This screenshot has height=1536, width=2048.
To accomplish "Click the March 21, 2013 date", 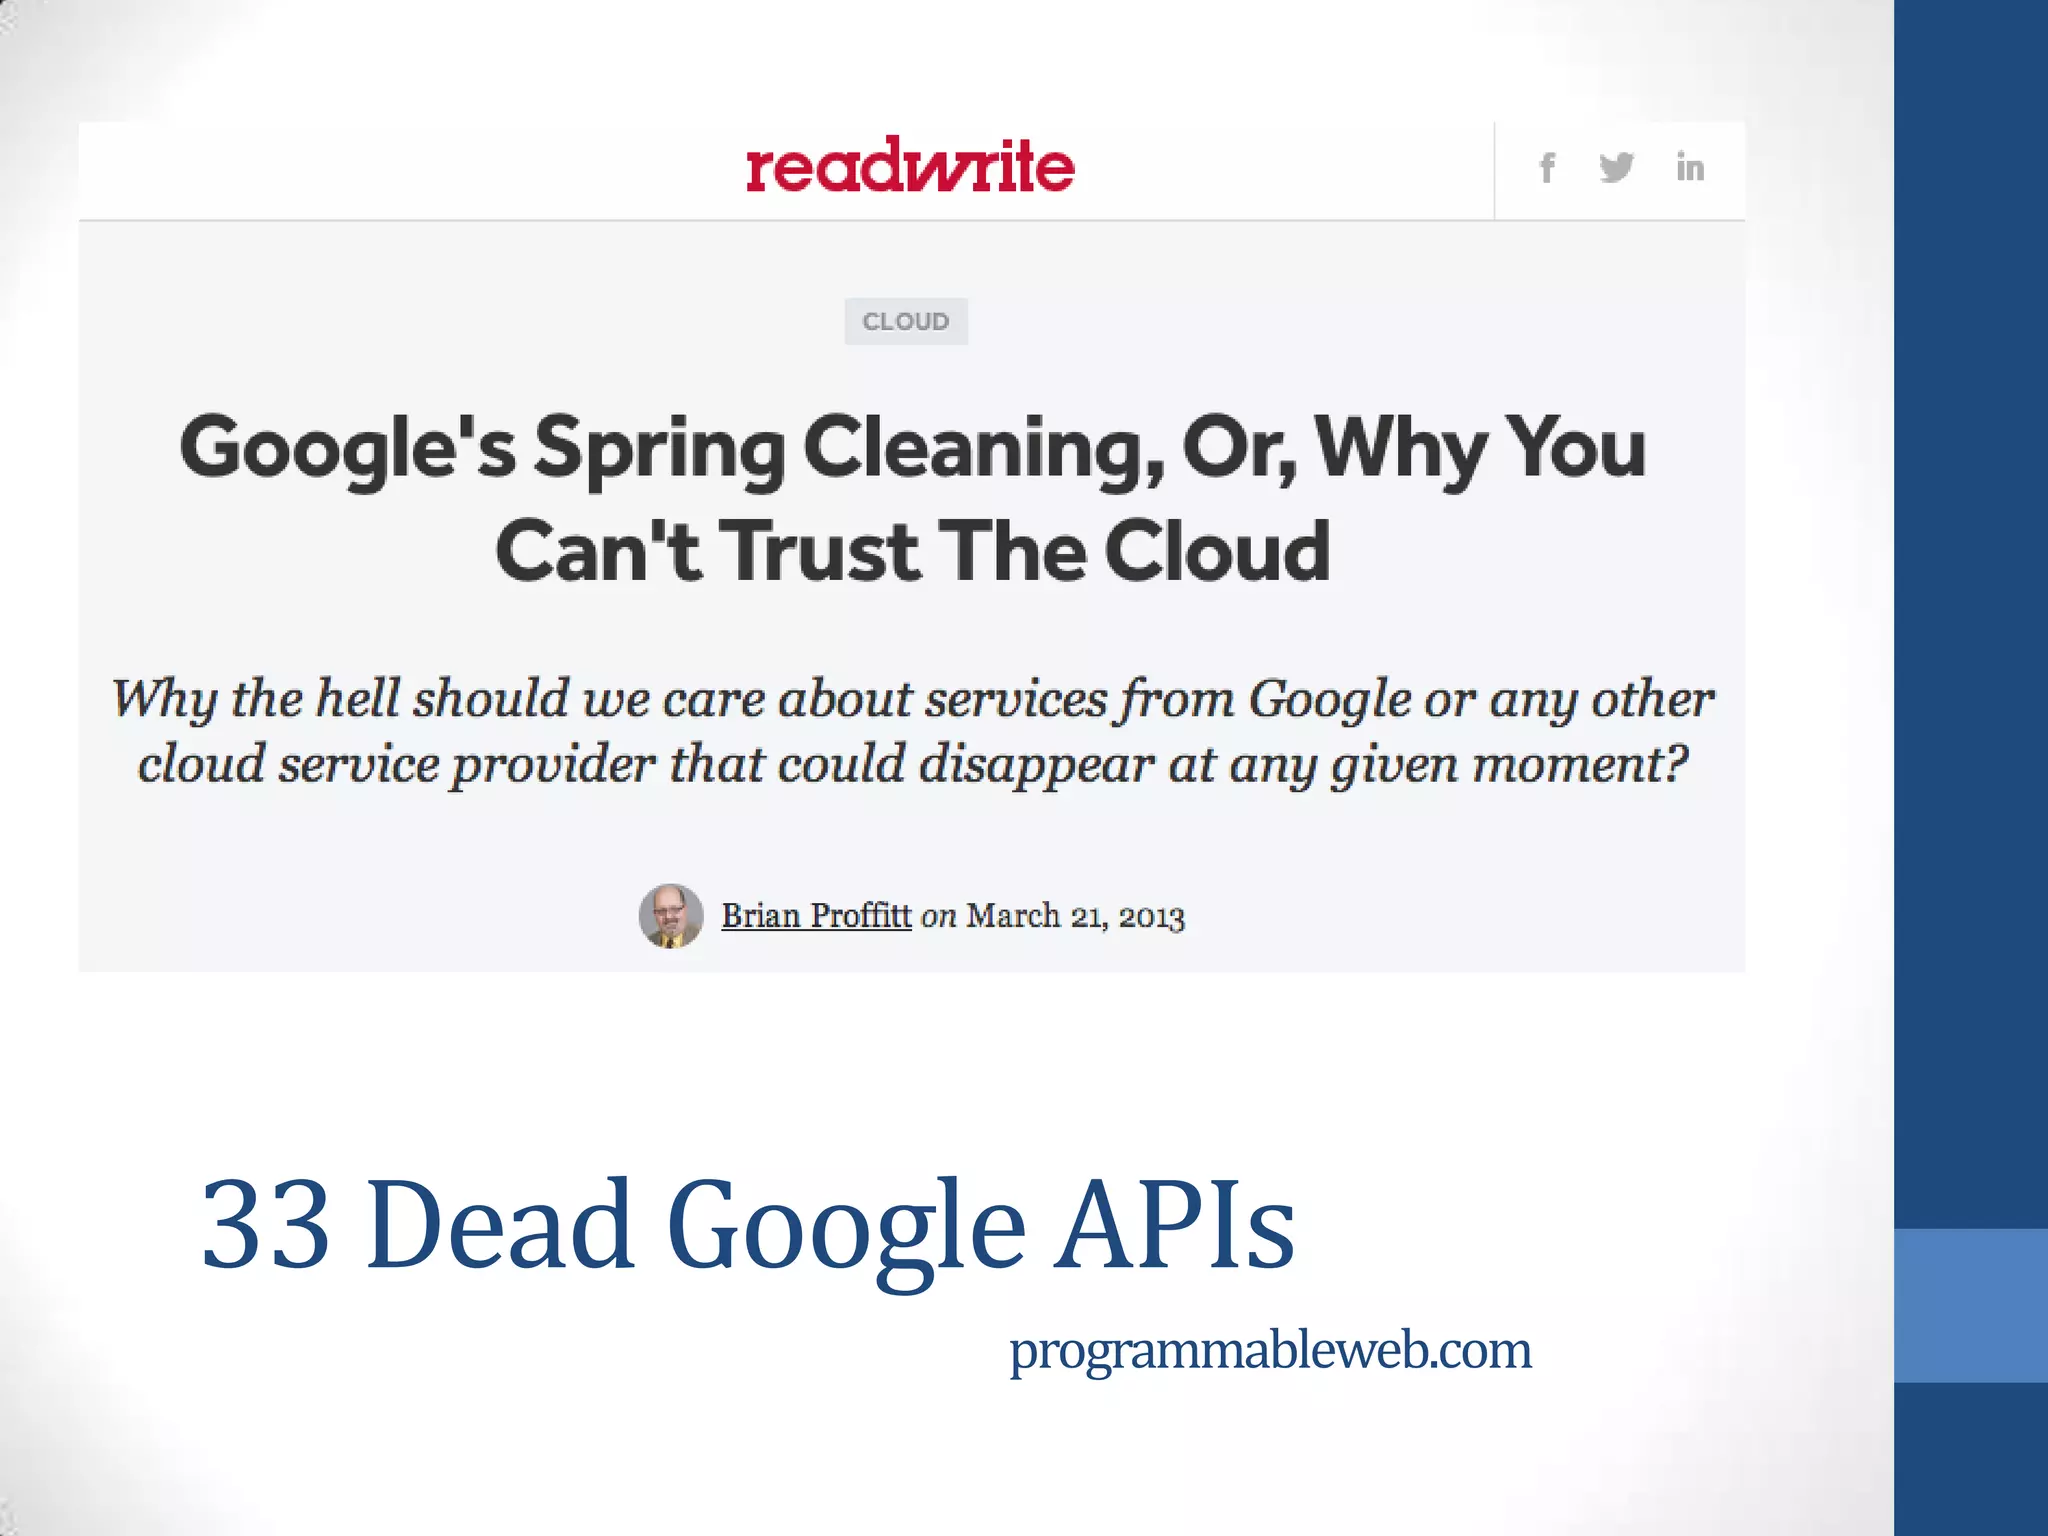I will 1076,916.
